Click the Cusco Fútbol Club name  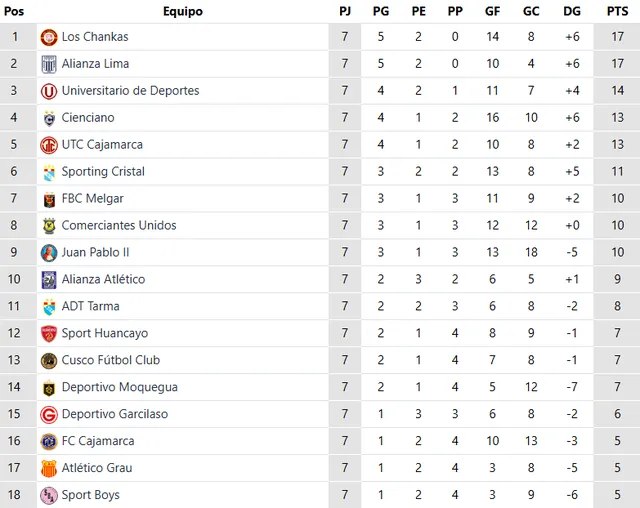click(110, 360)
